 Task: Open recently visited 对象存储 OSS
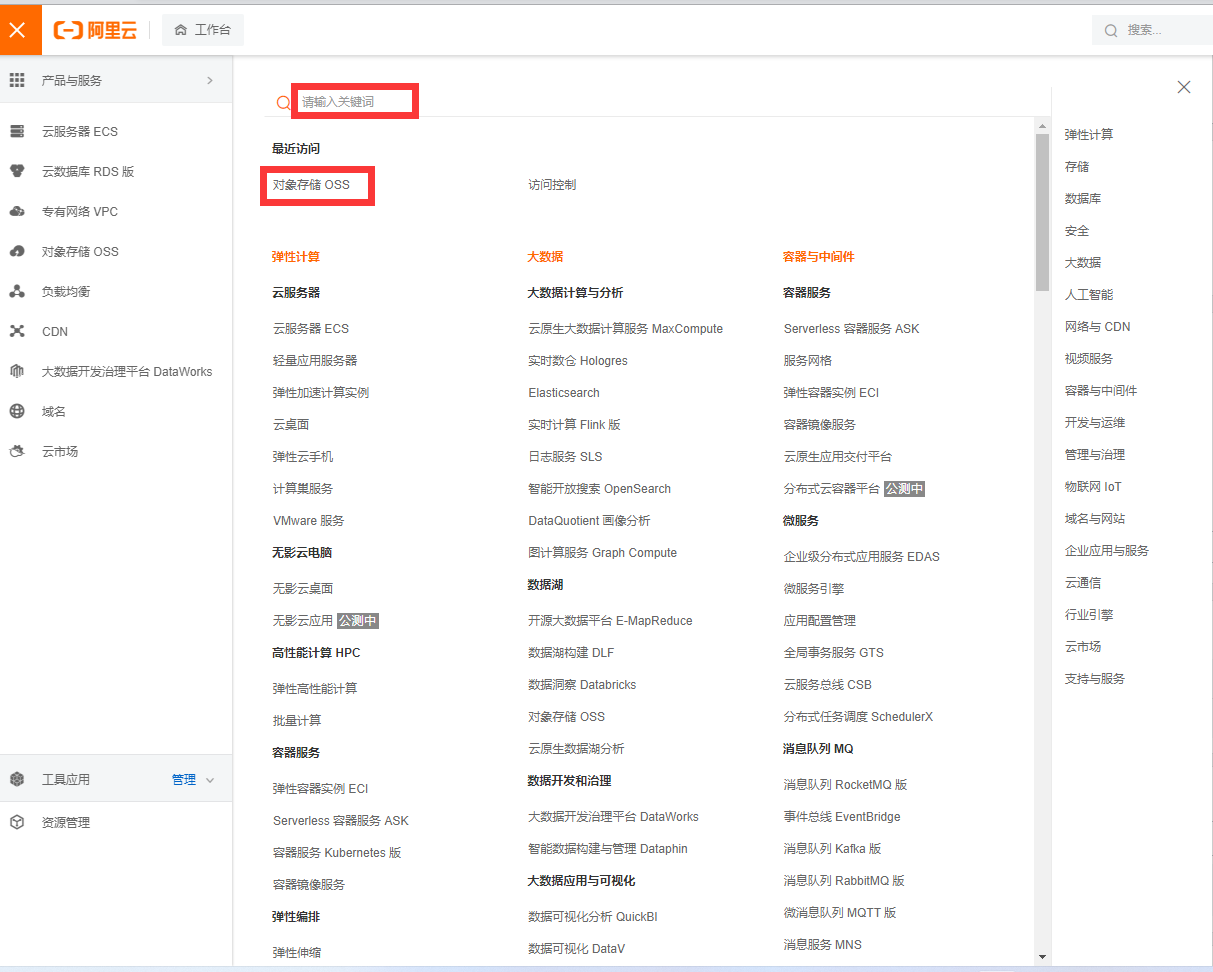coord(311,185)
